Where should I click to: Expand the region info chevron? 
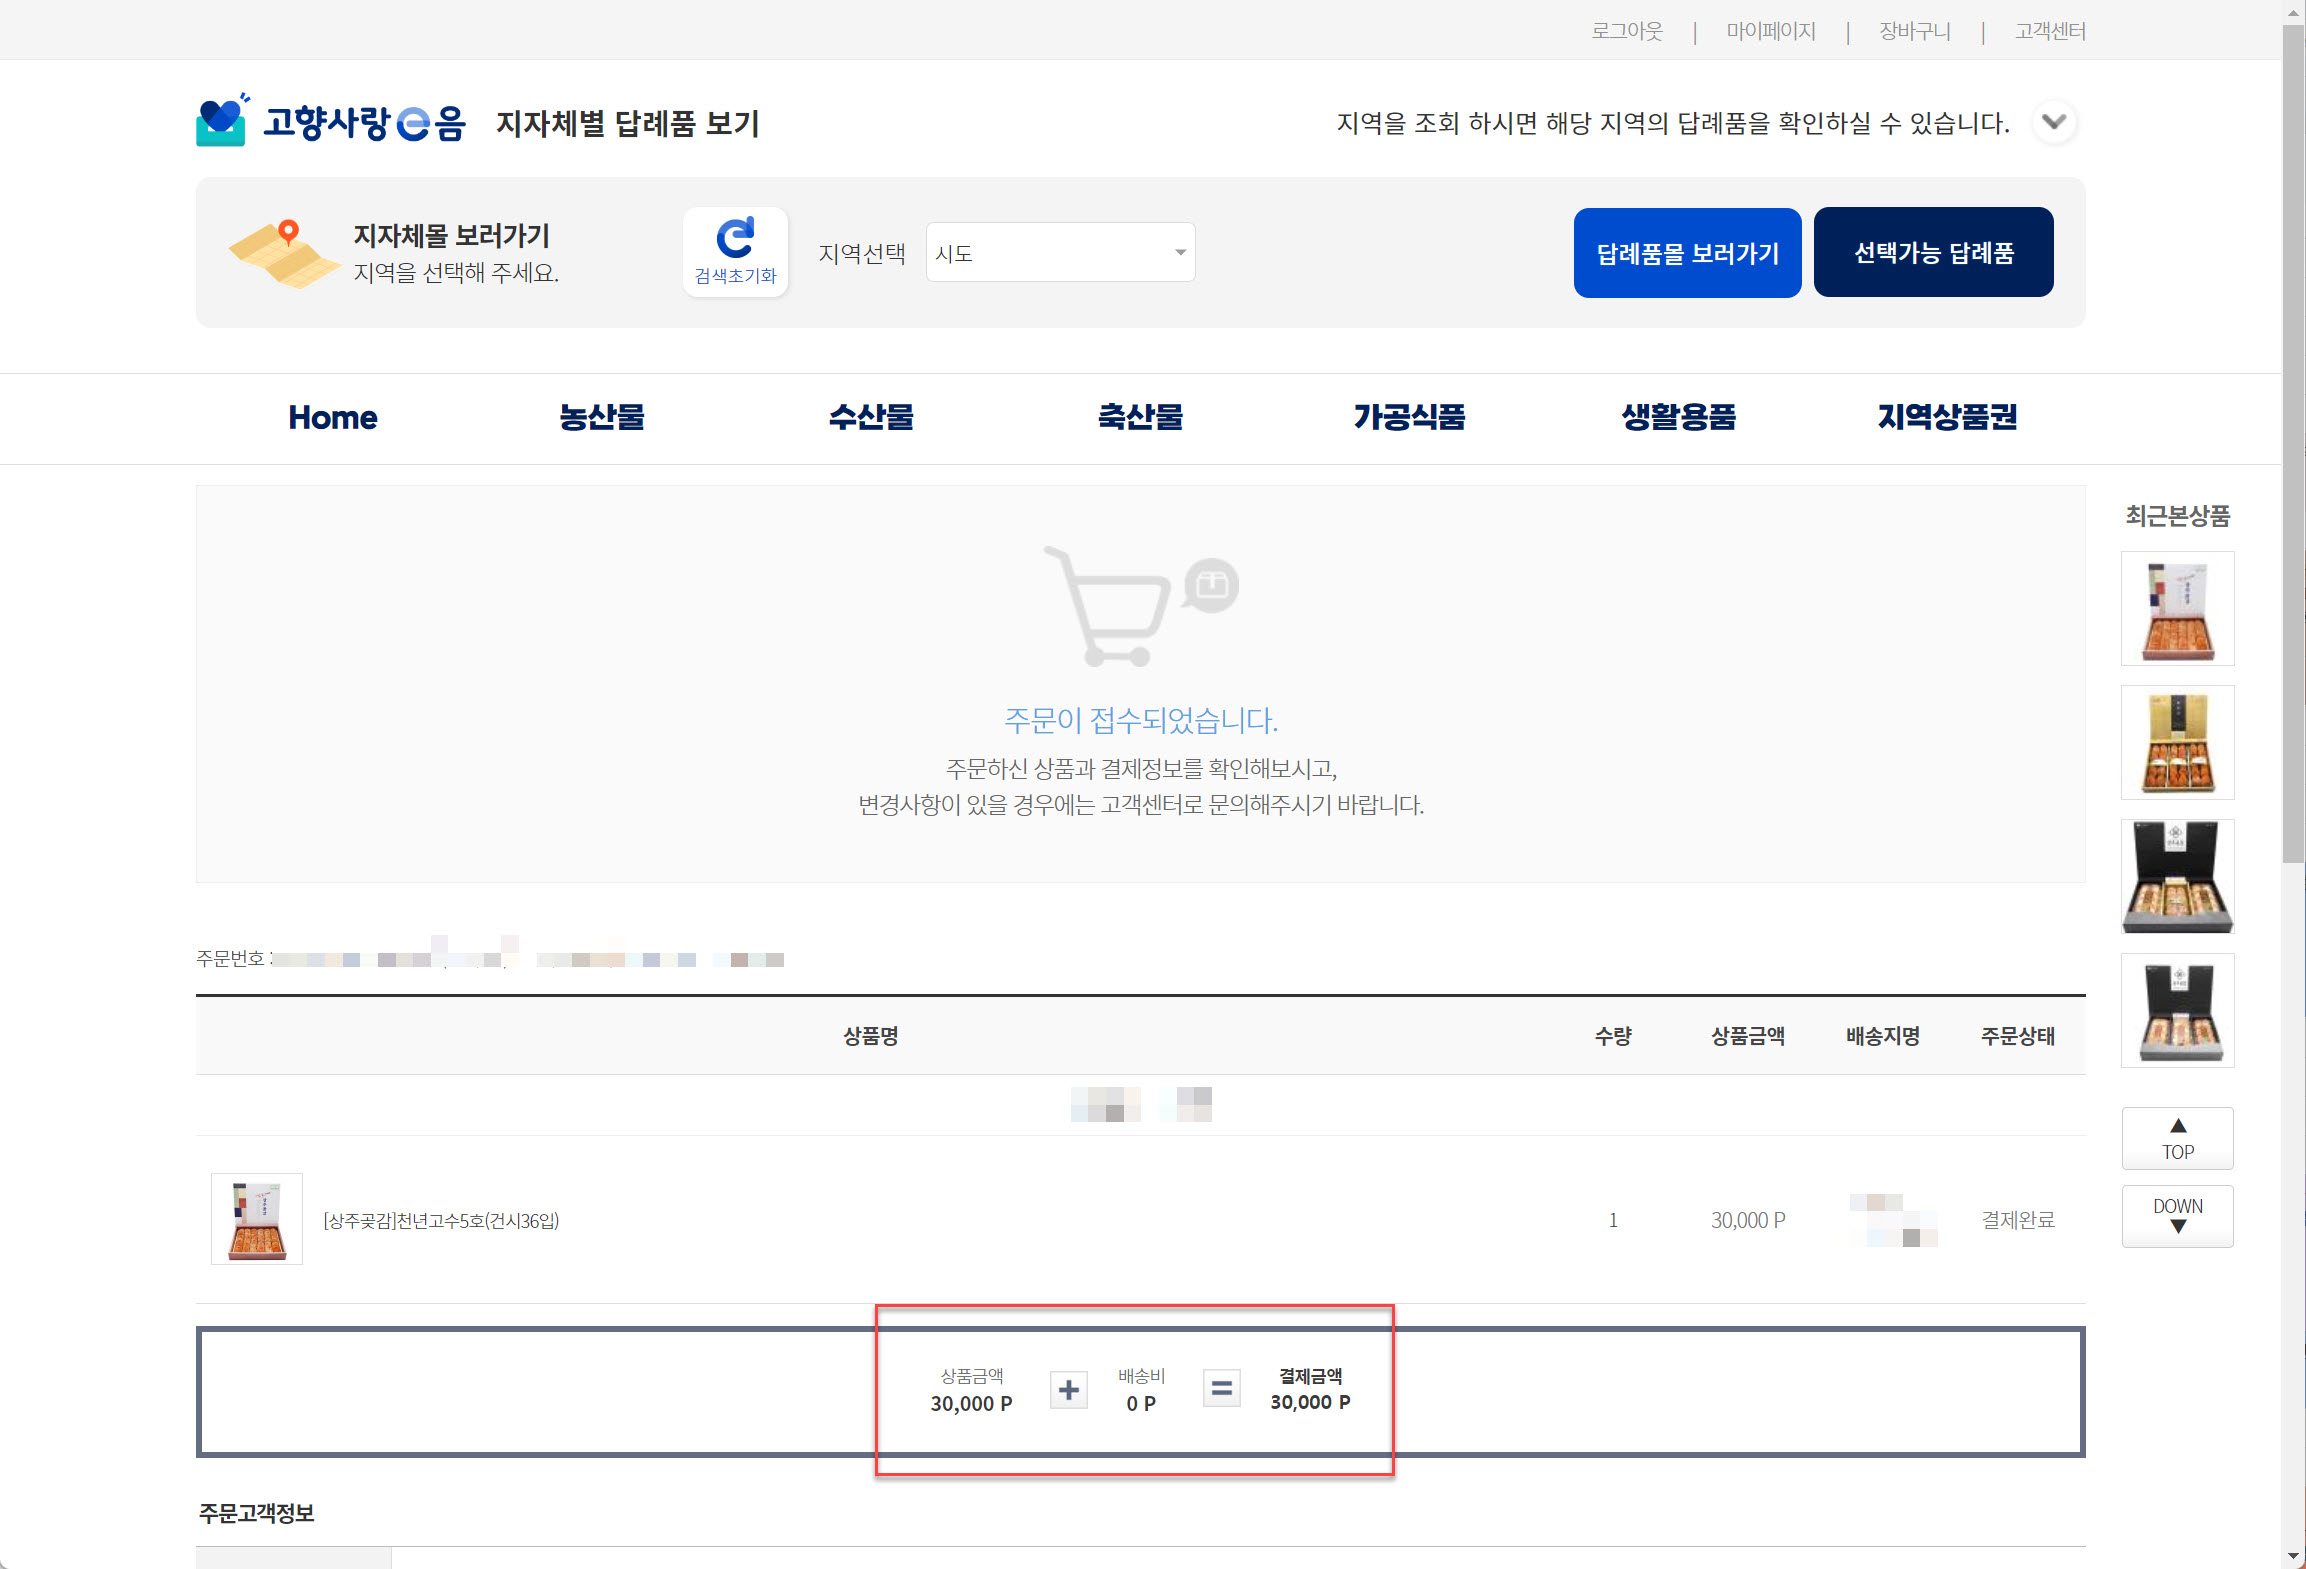(2054, 122)
